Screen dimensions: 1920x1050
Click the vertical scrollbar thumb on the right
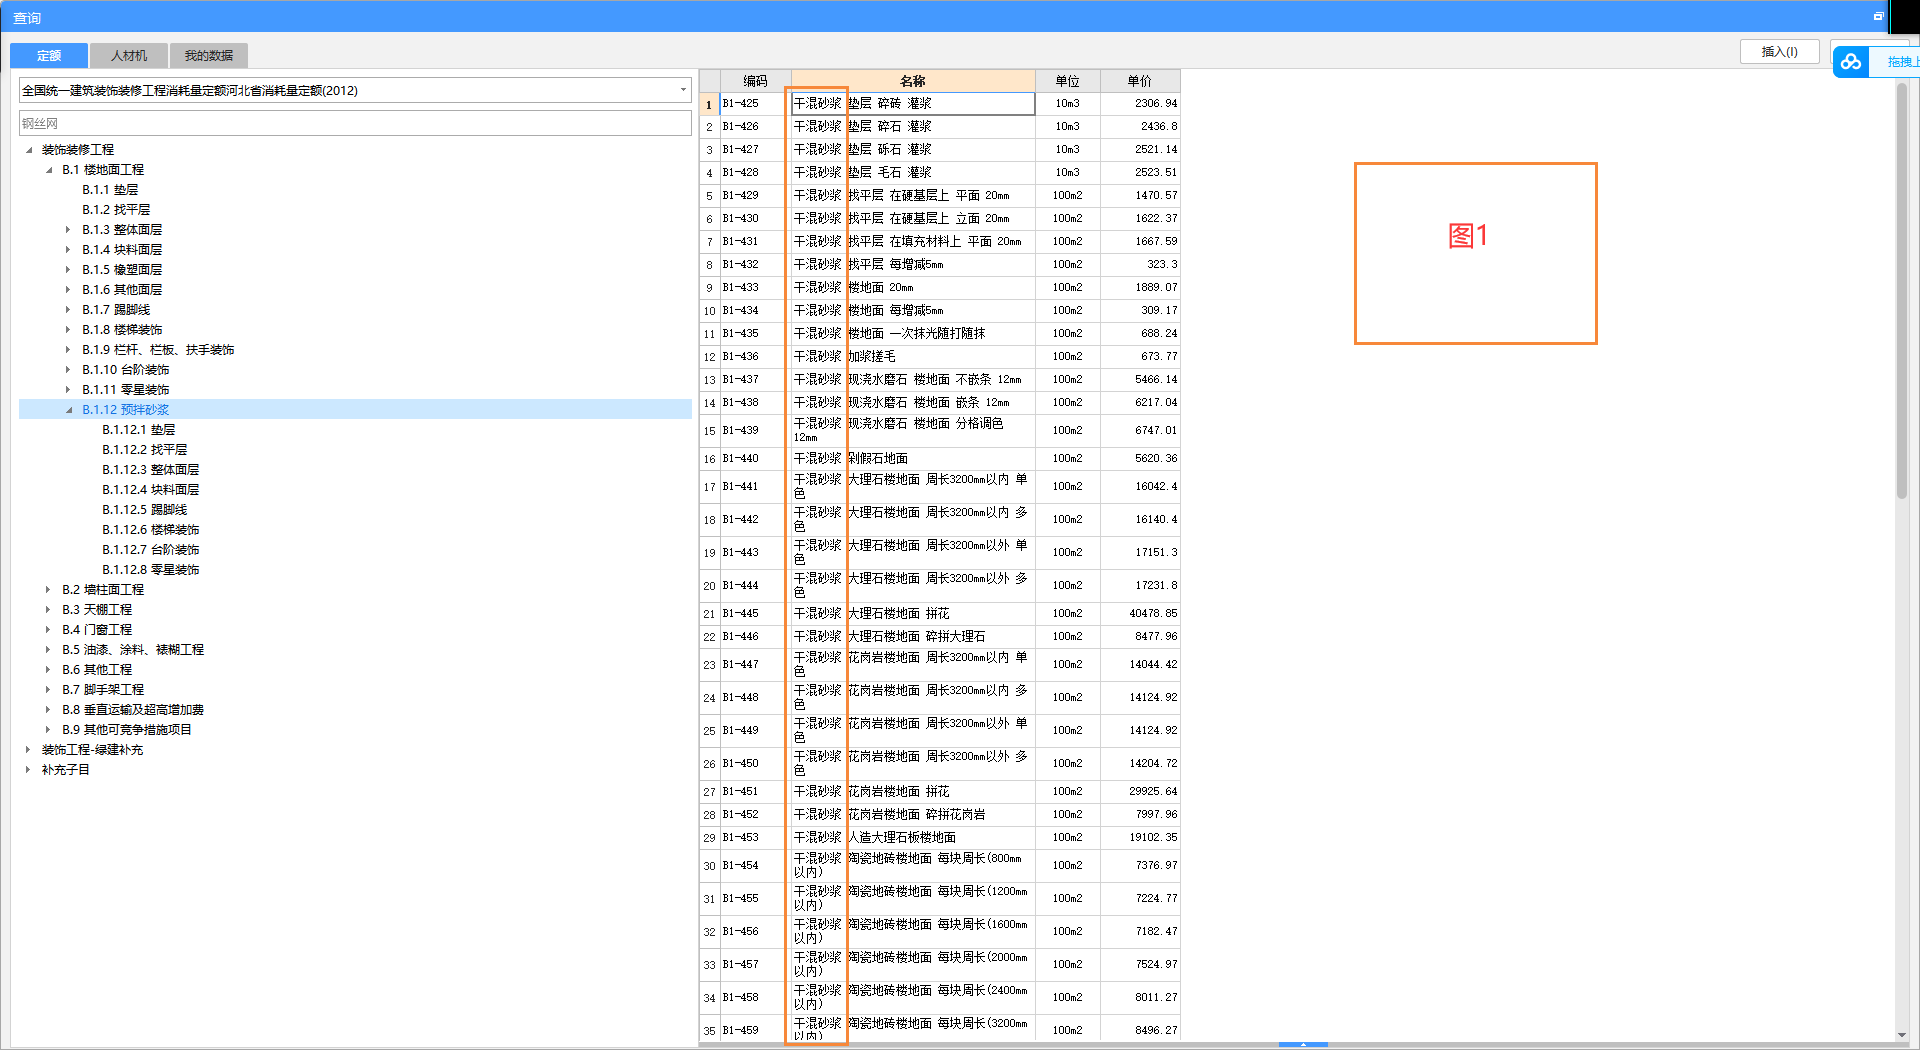tap(1901, 290)
